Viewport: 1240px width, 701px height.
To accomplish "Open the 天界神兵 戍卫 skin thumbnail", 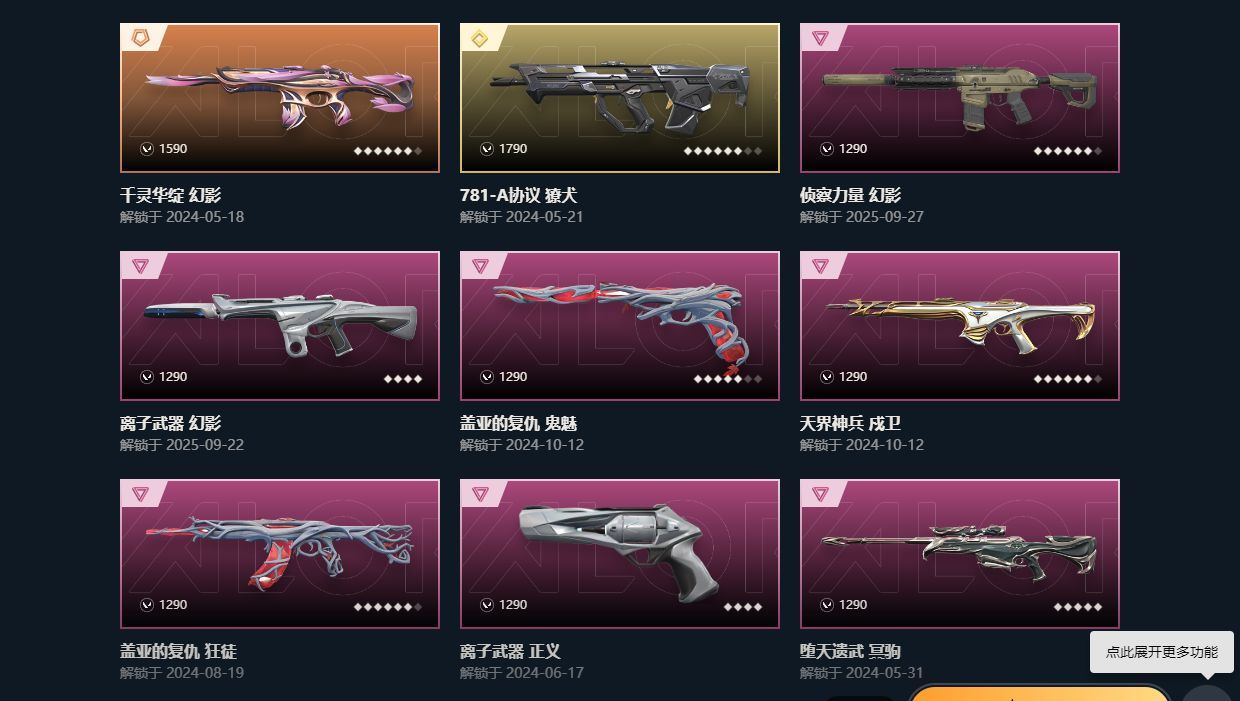I will pos(960,326).
